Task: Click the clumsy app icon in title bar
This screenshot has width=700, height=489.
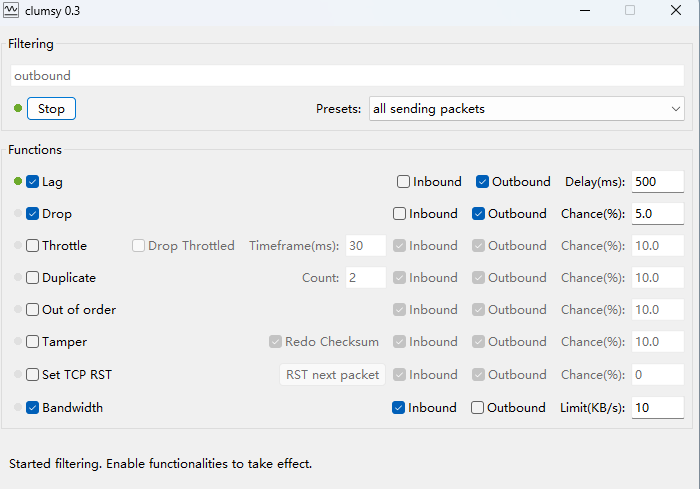Action: click(11, 10)
